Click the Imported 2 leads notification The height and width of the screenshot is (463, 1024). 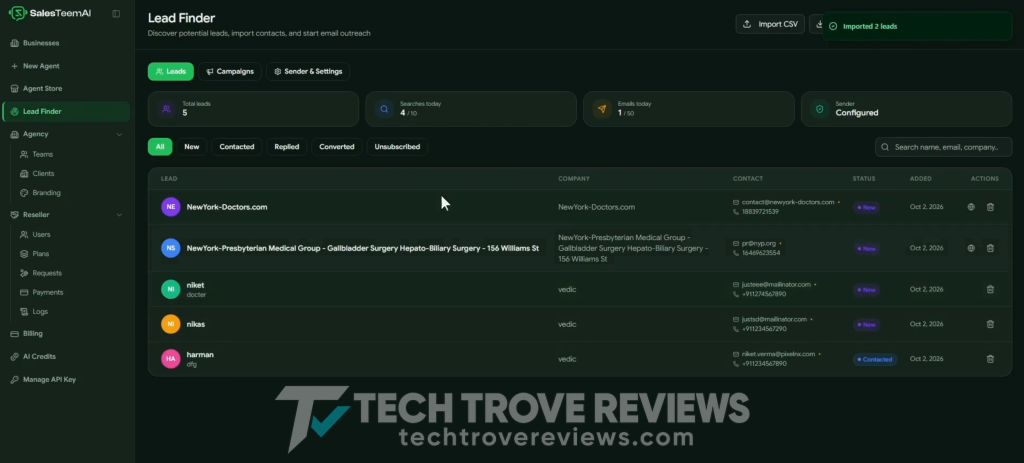click(916, 26)
